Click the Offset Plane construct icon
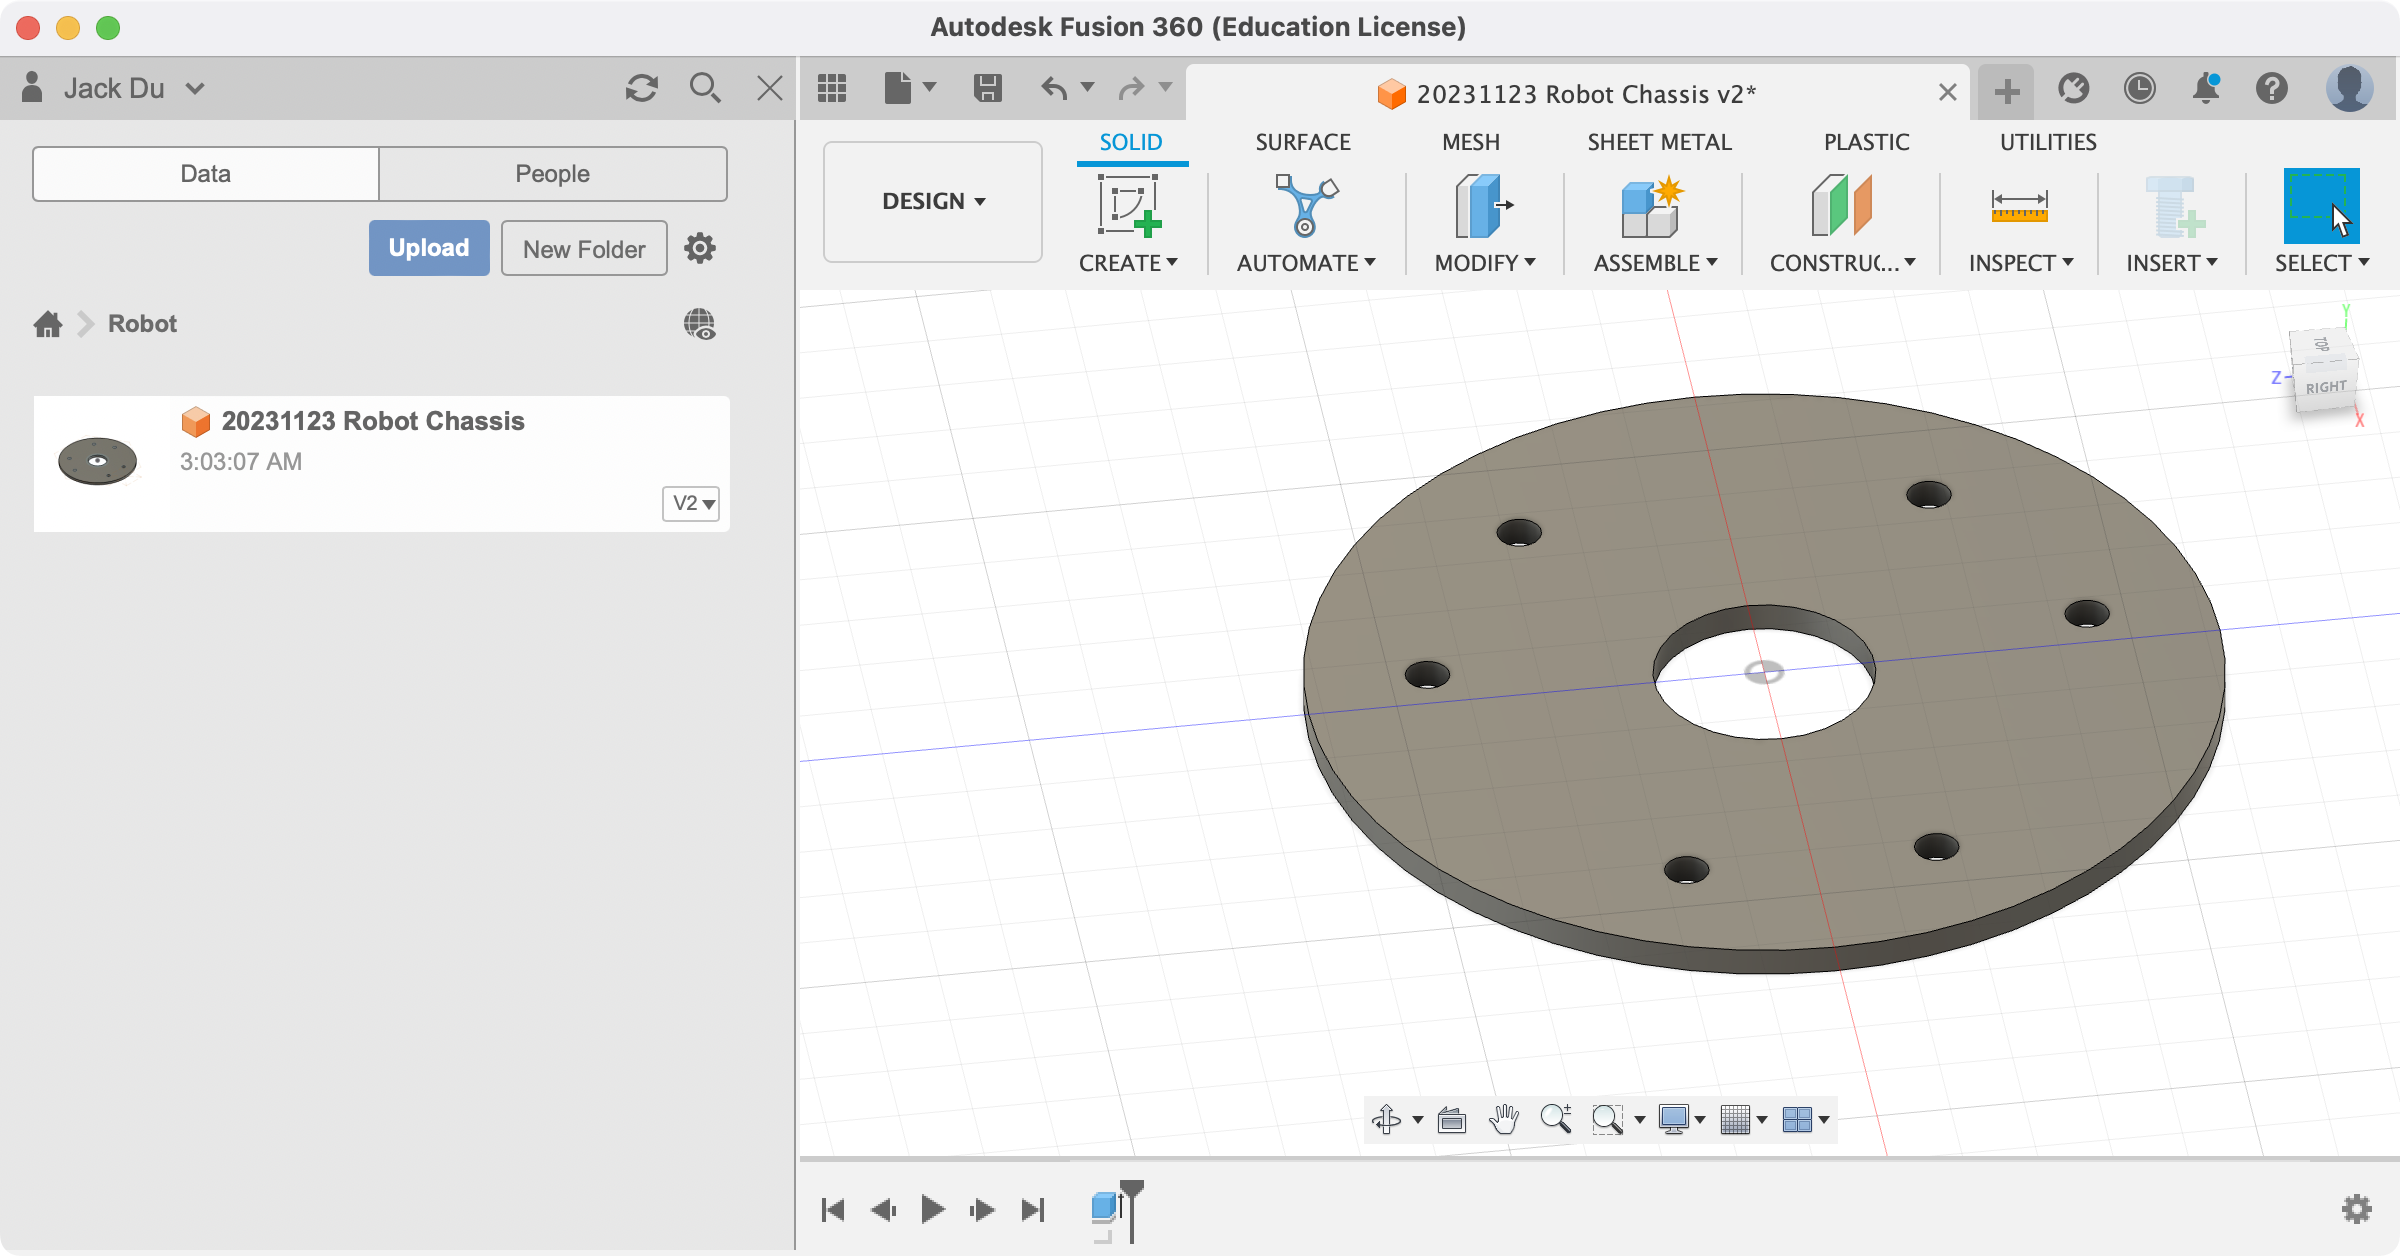Viewport: 2400px width, 1256px height. tap(1840, 205)
